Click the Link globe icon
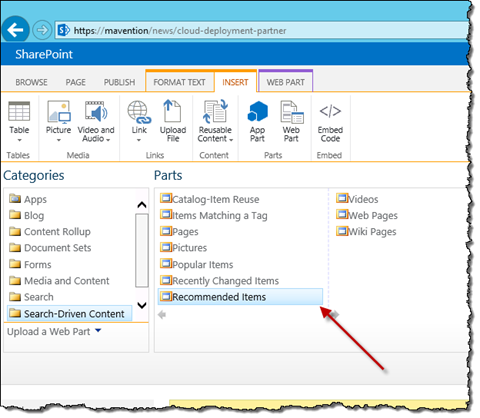 [139, 112]
